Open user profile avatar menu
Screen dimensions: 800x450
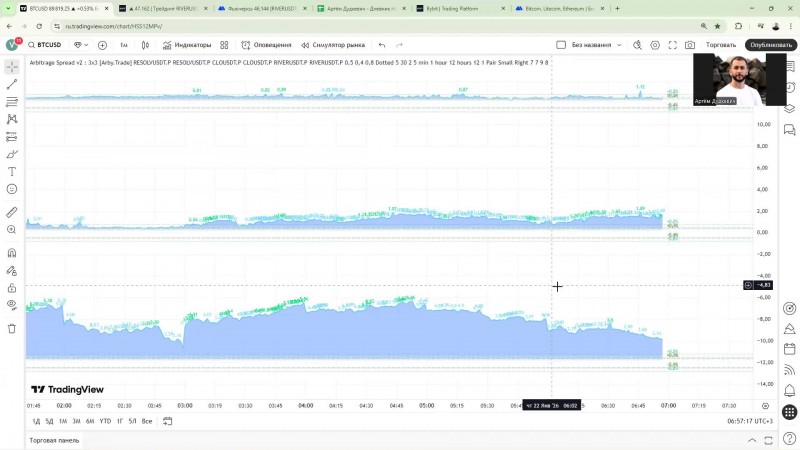[x=12, y=45]
